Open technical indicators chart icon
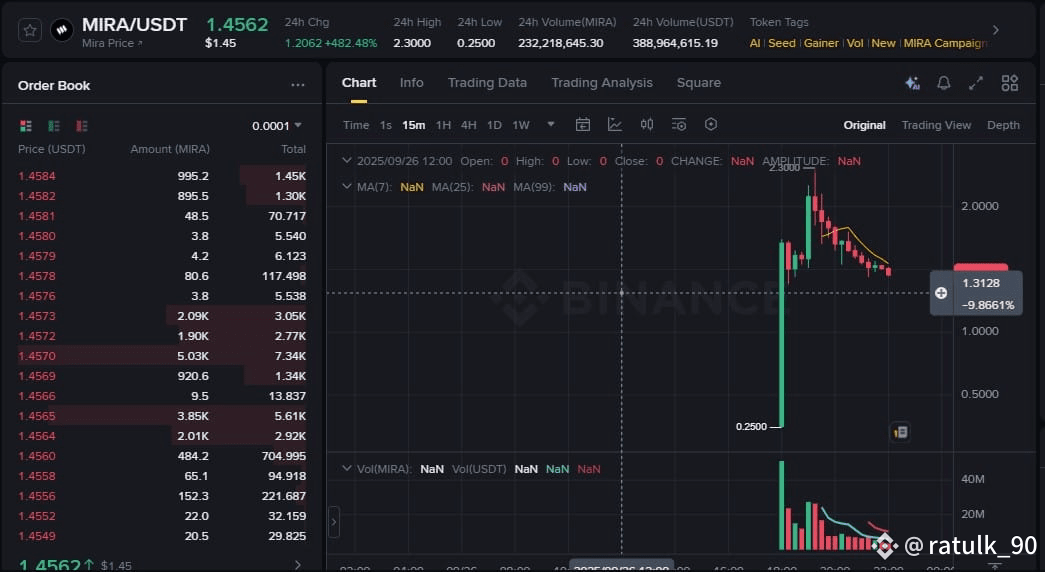1045x572 pixels. click(614, 125)
